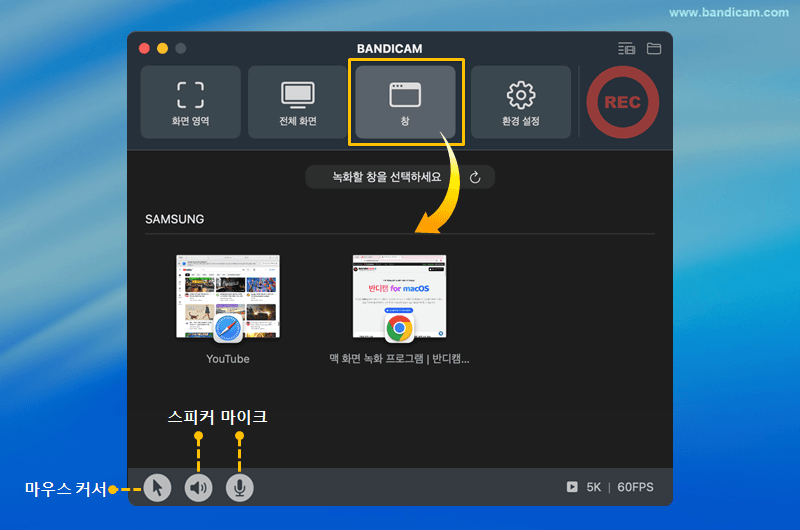Viewport: 800px width, 530px height.
Task: Close the Bandicam window with red button
Action: (144, 48)
